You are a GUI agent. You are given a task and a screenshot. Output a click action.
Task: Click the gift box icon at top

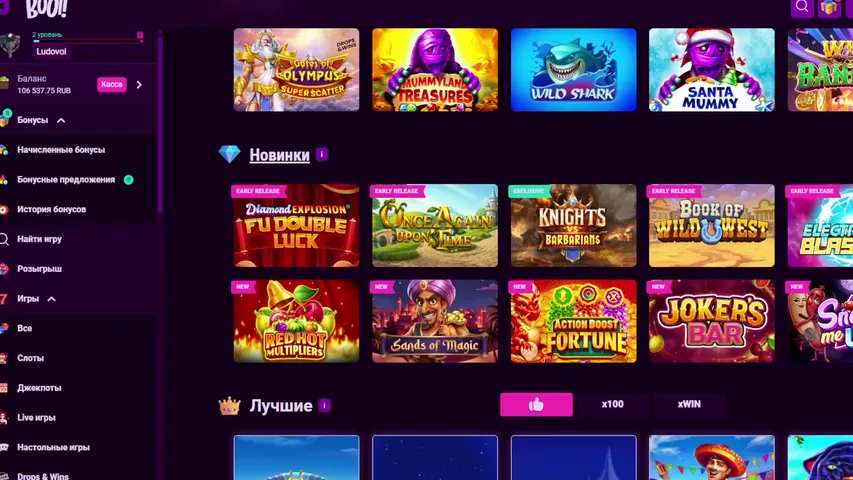(829, 7)
